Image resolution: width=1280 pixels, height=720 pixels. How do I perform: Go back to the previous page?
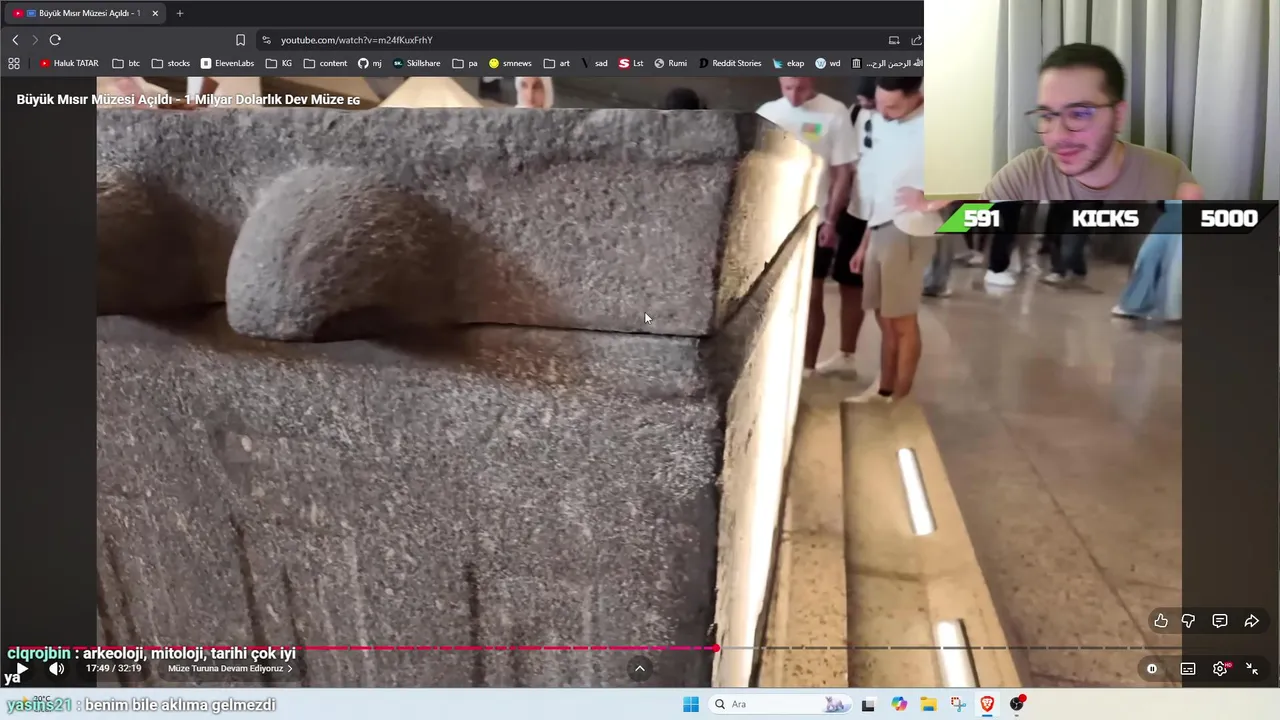click(15, 40)
